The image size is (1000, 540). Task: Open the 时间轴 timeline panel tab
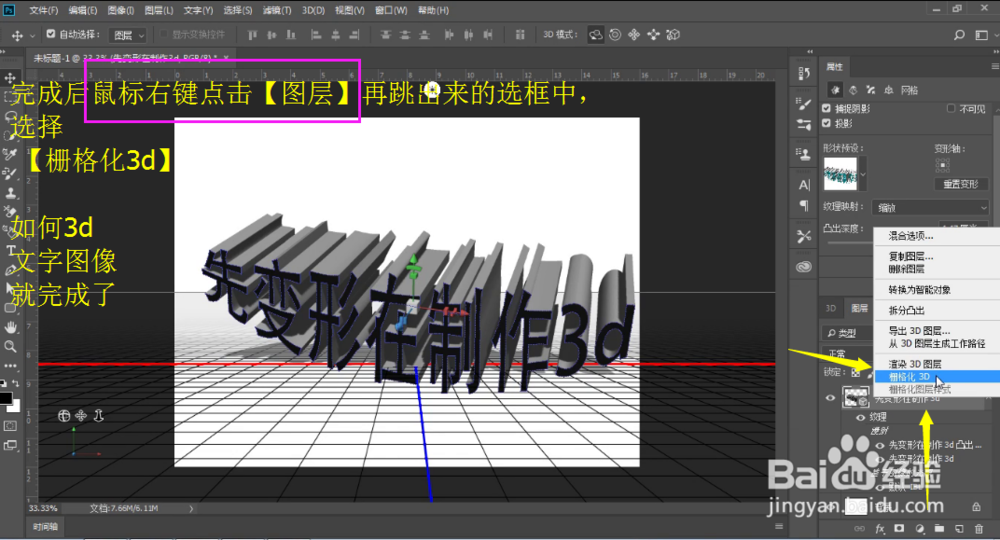tap(45, 527)
